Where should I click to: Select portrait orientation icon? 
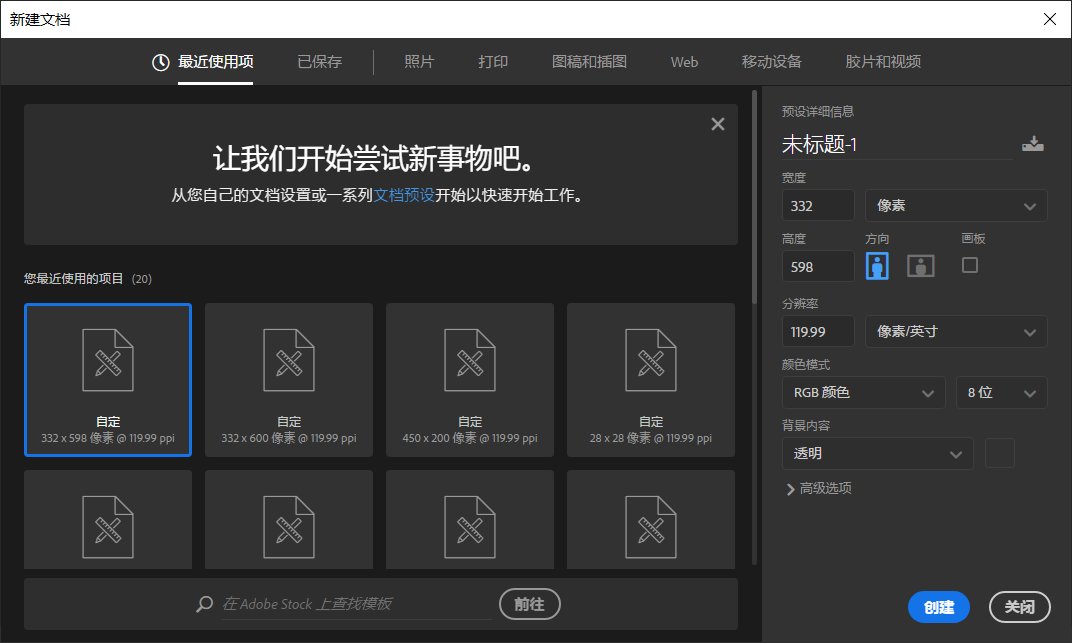[x=877, y=266]
